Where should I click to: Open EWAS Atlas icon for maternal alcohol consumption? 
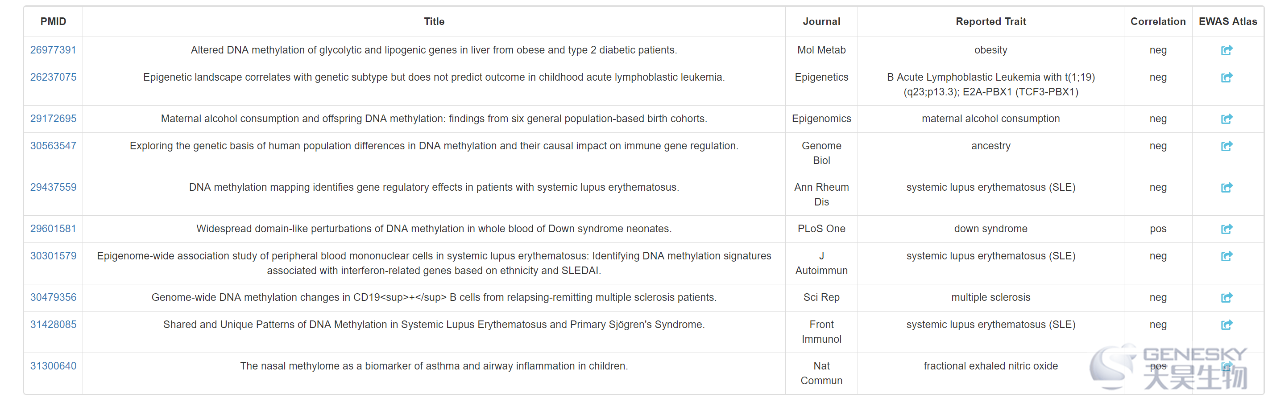[1227, 119]
